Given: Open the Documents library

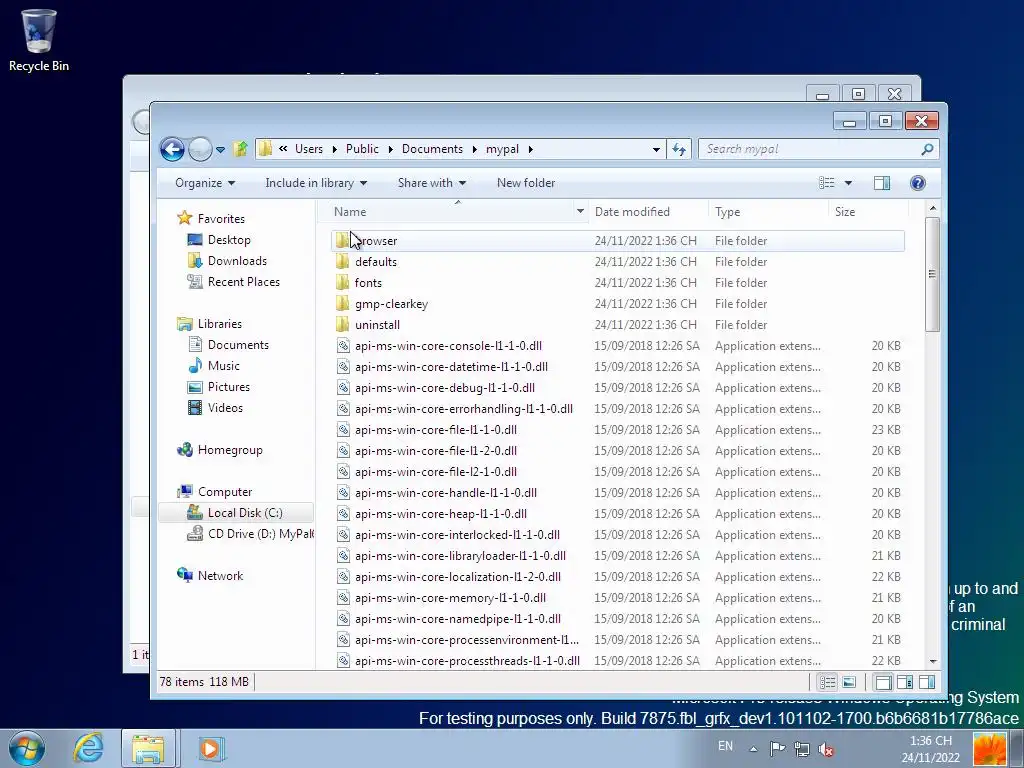Looking at the screenshot, I should click(x=238, y=345).
